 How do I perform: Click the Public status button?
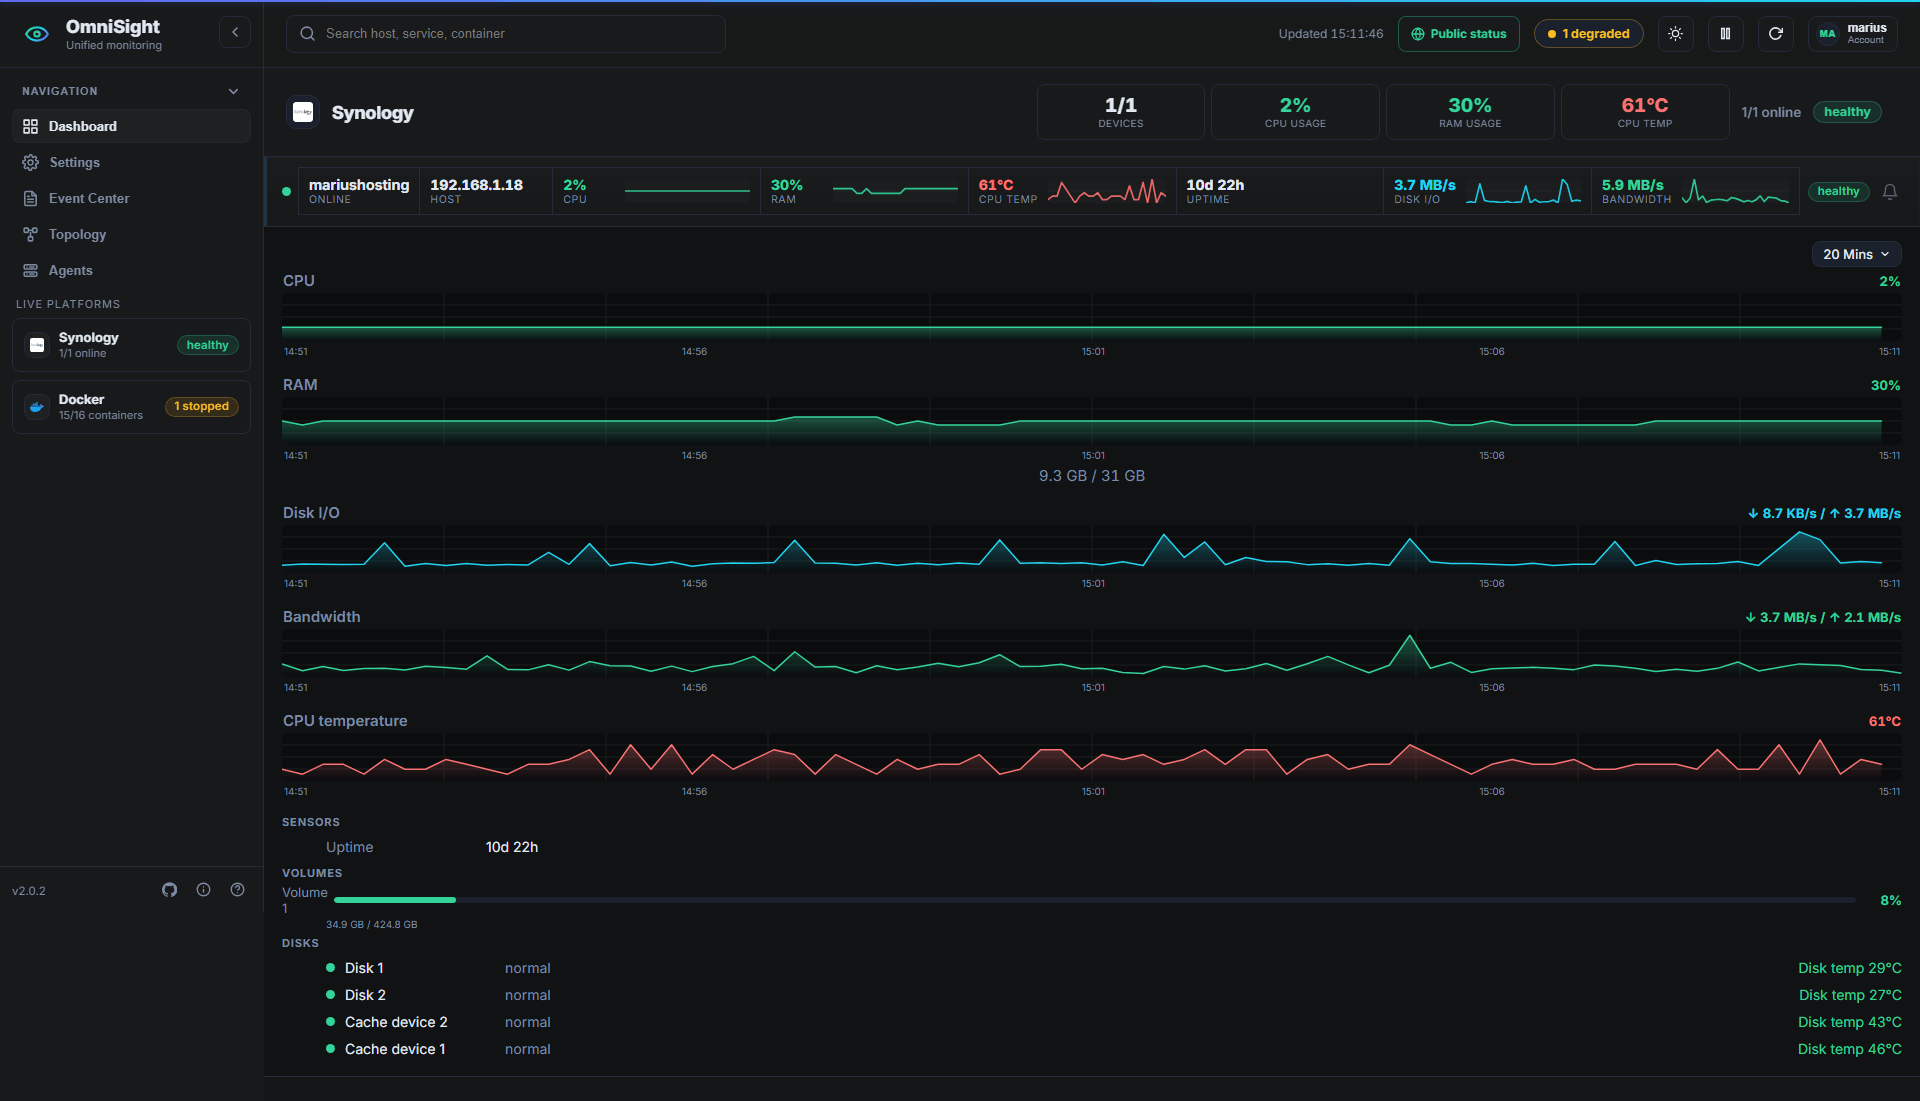coord(1459,34)
